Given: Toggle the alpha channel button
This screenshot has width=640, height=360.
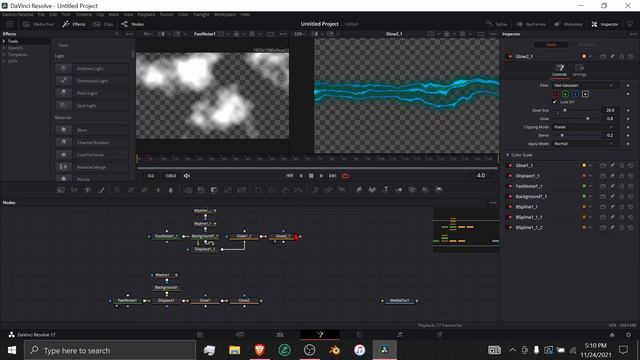Looking at the screenshot, I should coord(585,94).
